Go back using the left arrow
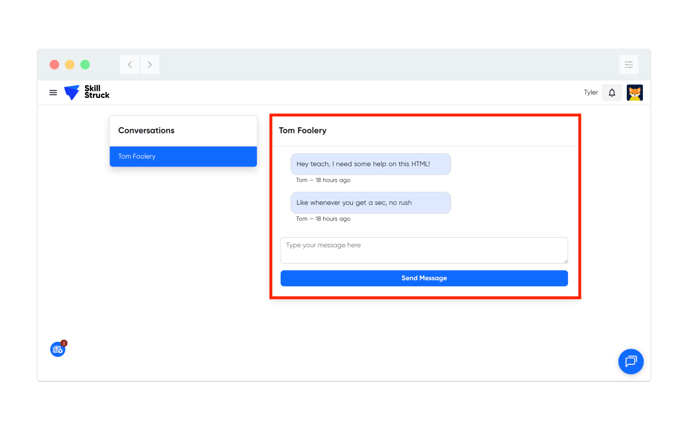 click(130, 65)
